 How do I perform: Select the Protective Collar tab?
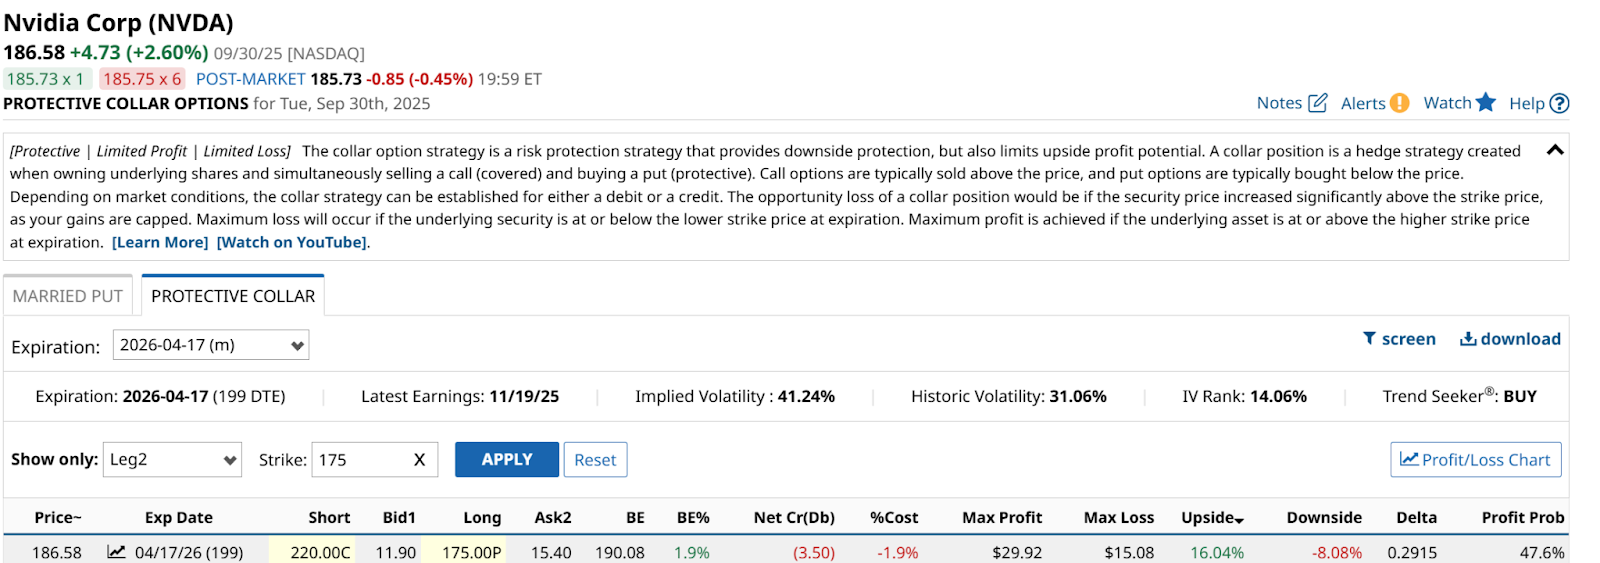coord(232,296)
